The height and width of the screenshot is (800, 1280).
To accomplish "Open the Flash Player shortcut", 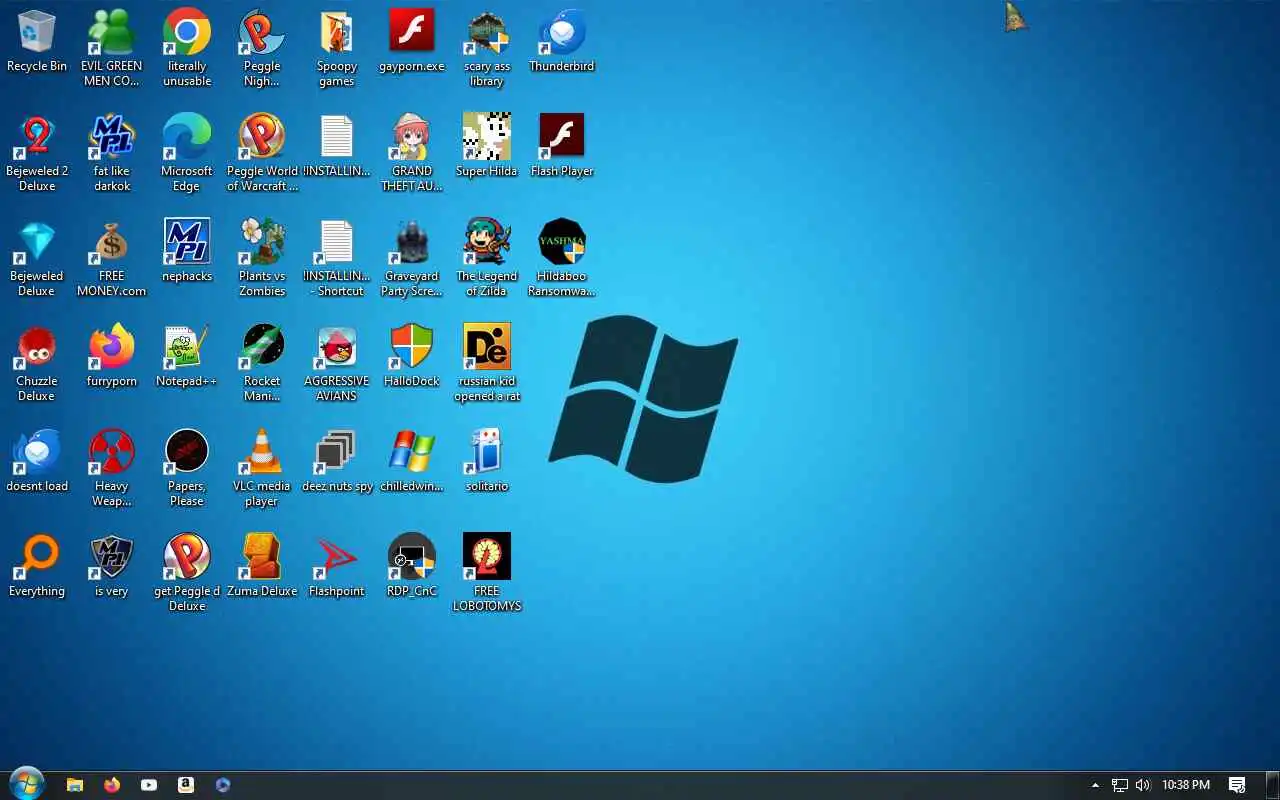I will coord(562,147).
